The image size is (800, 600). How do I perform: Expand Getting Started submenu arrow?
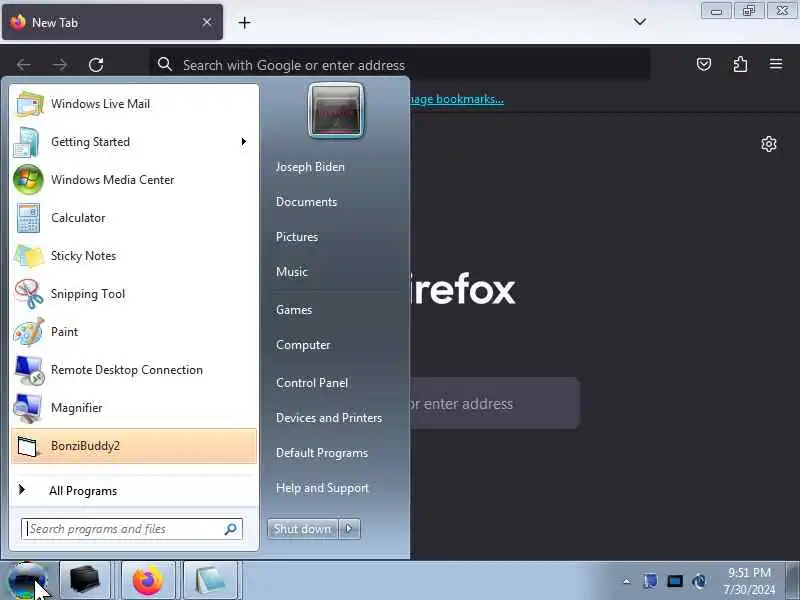click(244, 141)
